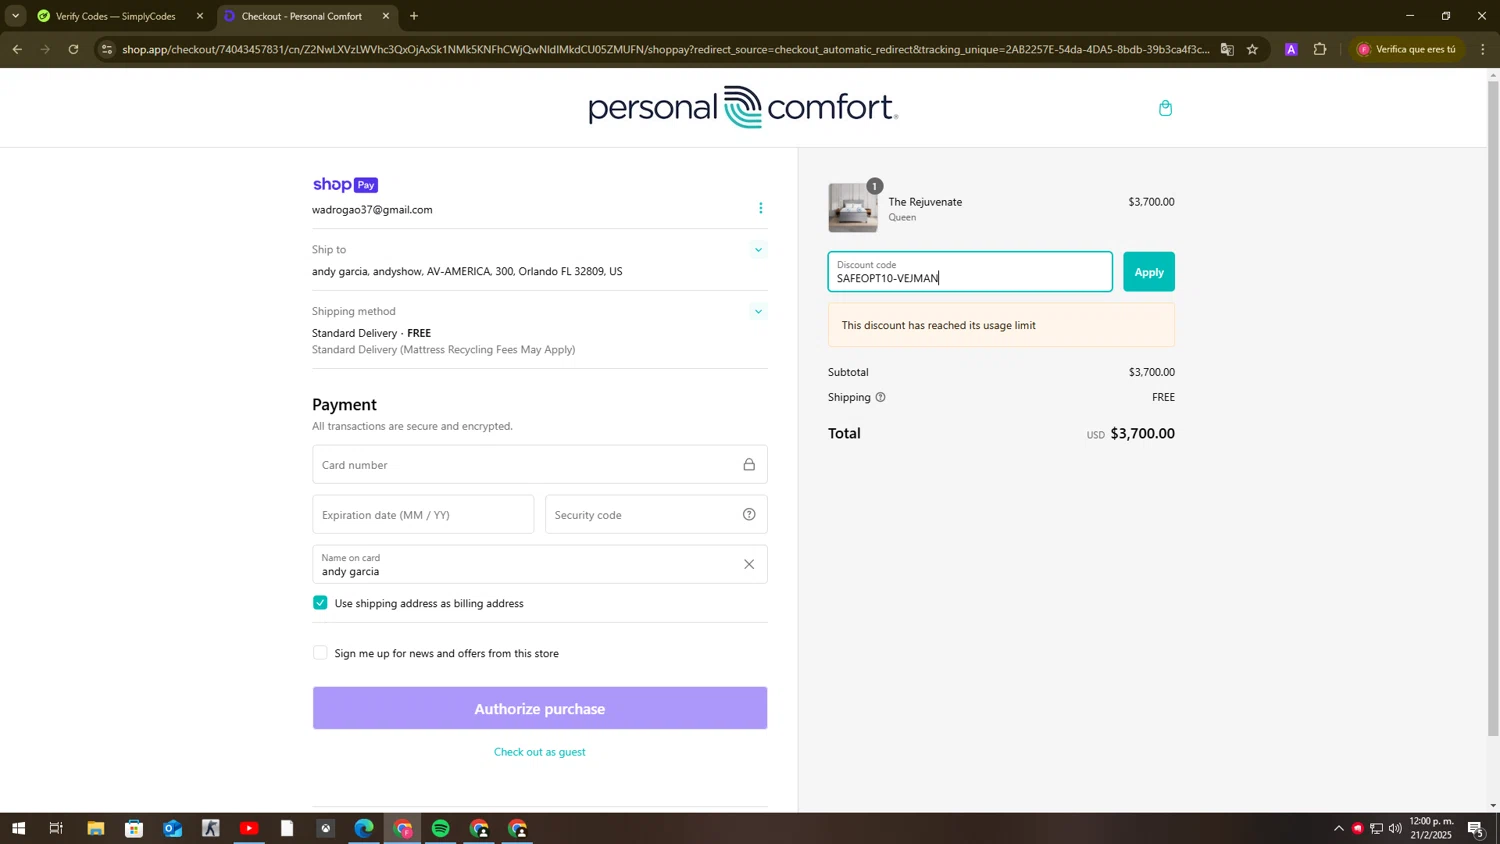The image size is (1500, 844).
Task: Focus the Discount code input field
Action: (970, 272)
